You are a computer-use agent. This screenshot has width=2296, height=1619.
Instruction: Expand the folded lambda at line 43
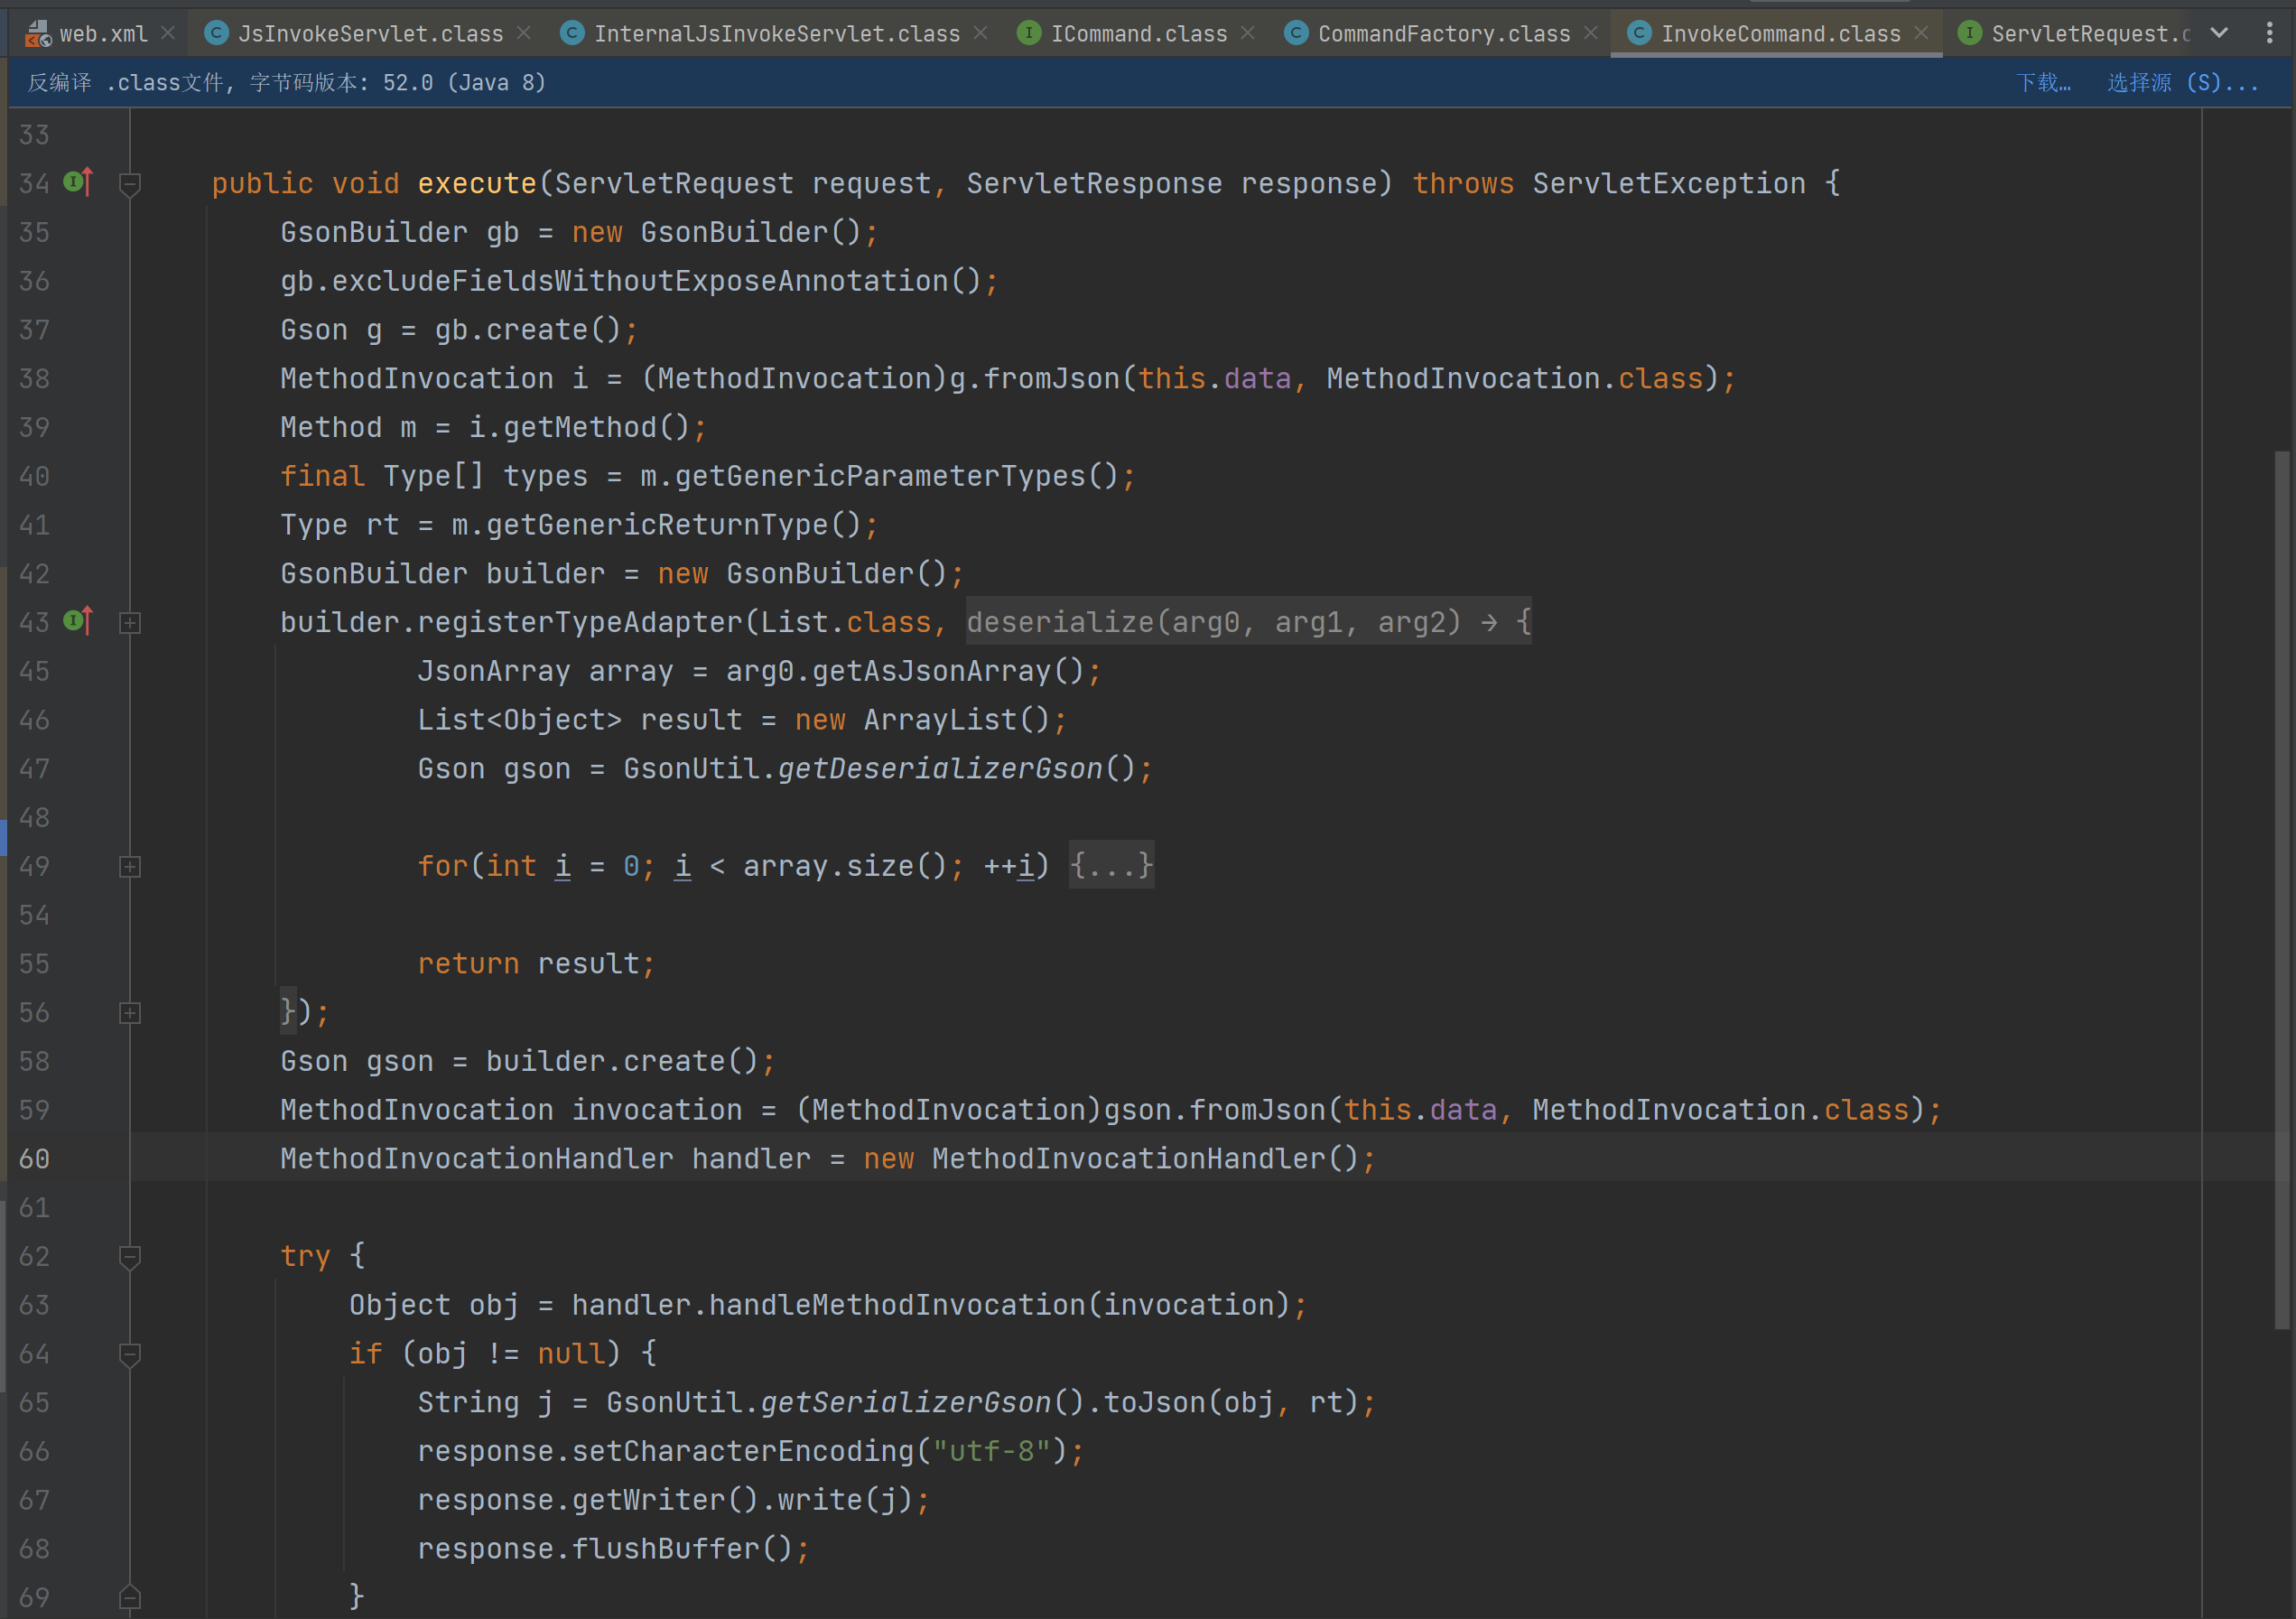(130, 623)
